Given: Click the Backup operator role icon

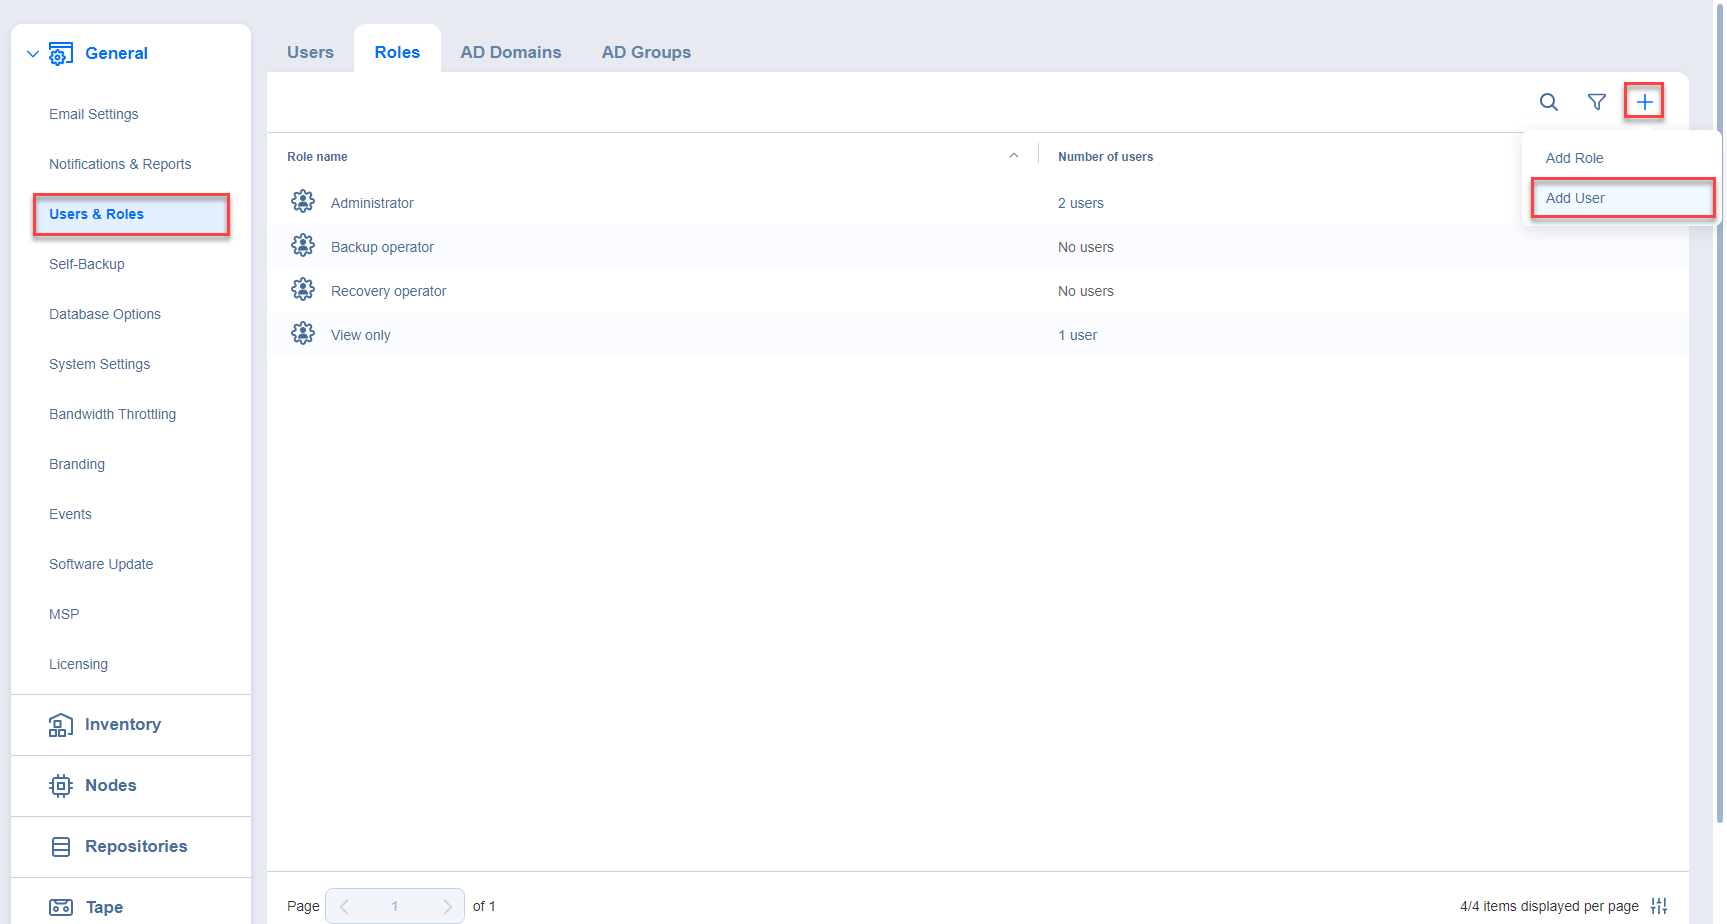Looking at the screenshot, I should [x=303, y=246].
